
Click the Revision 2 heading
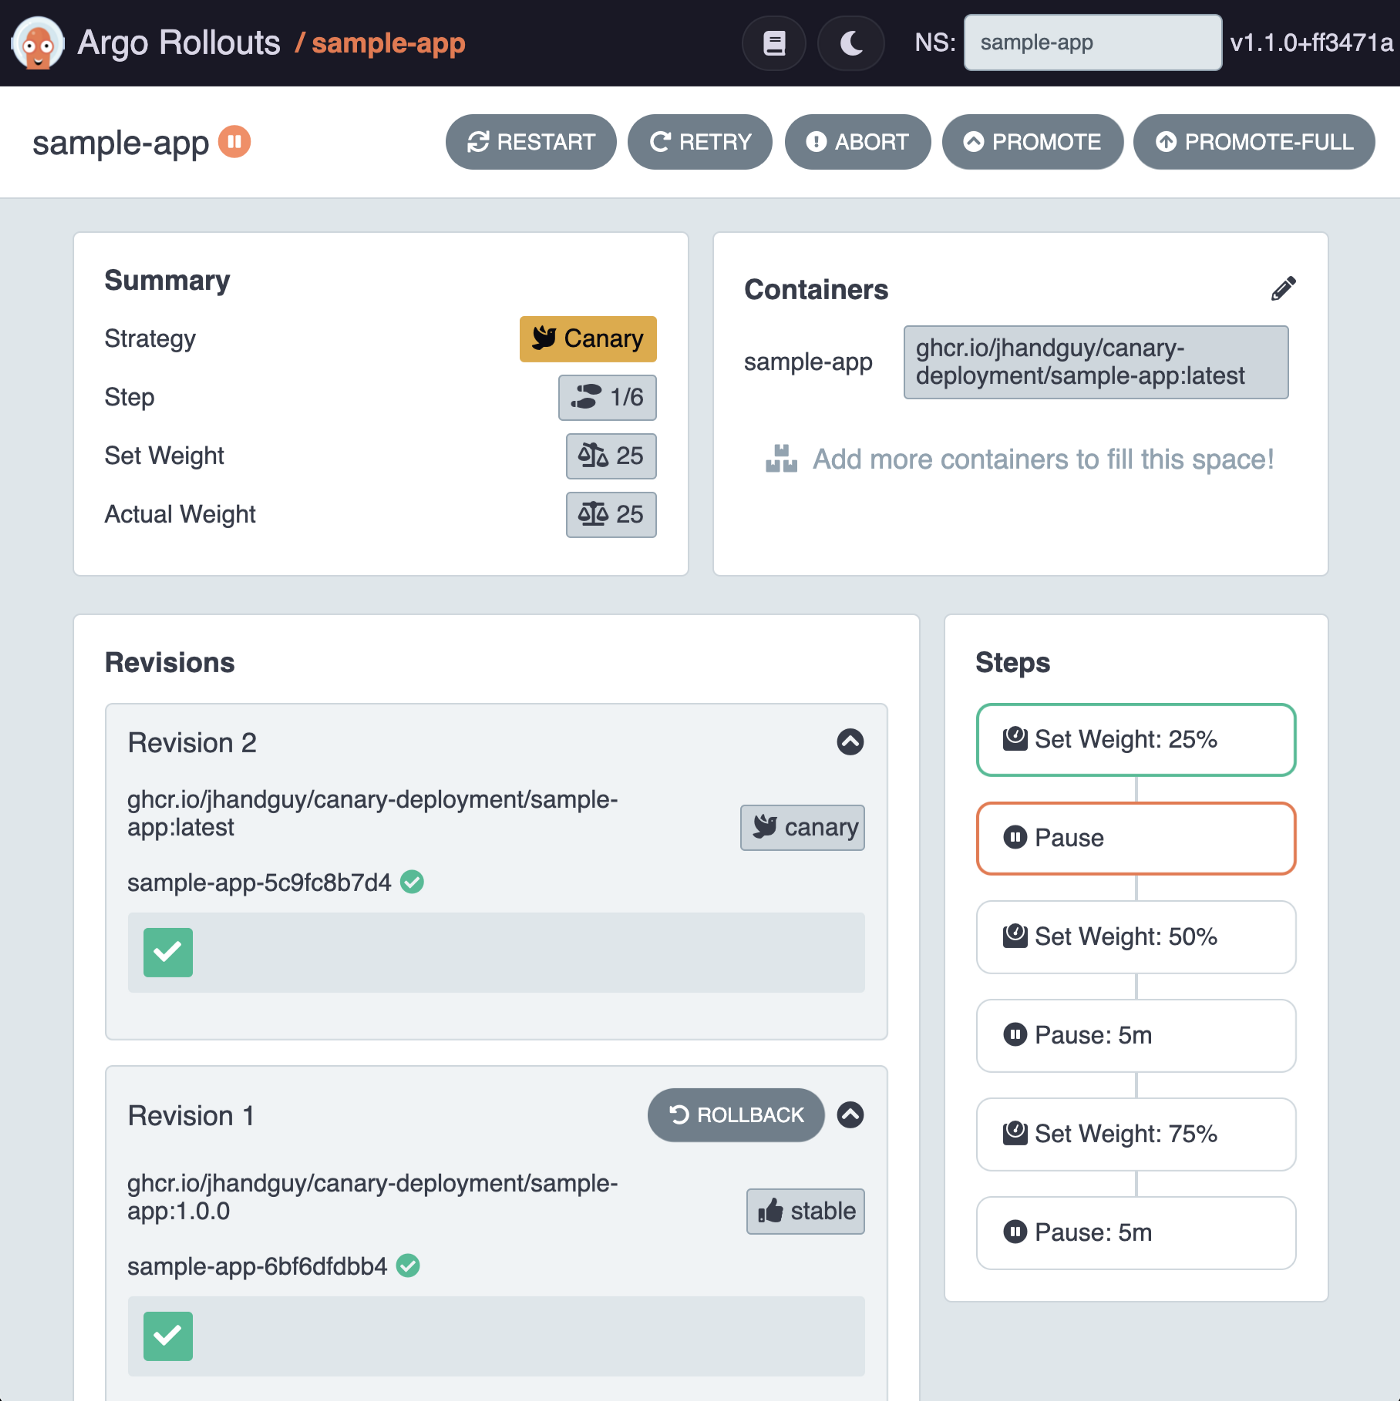point(192,743)
